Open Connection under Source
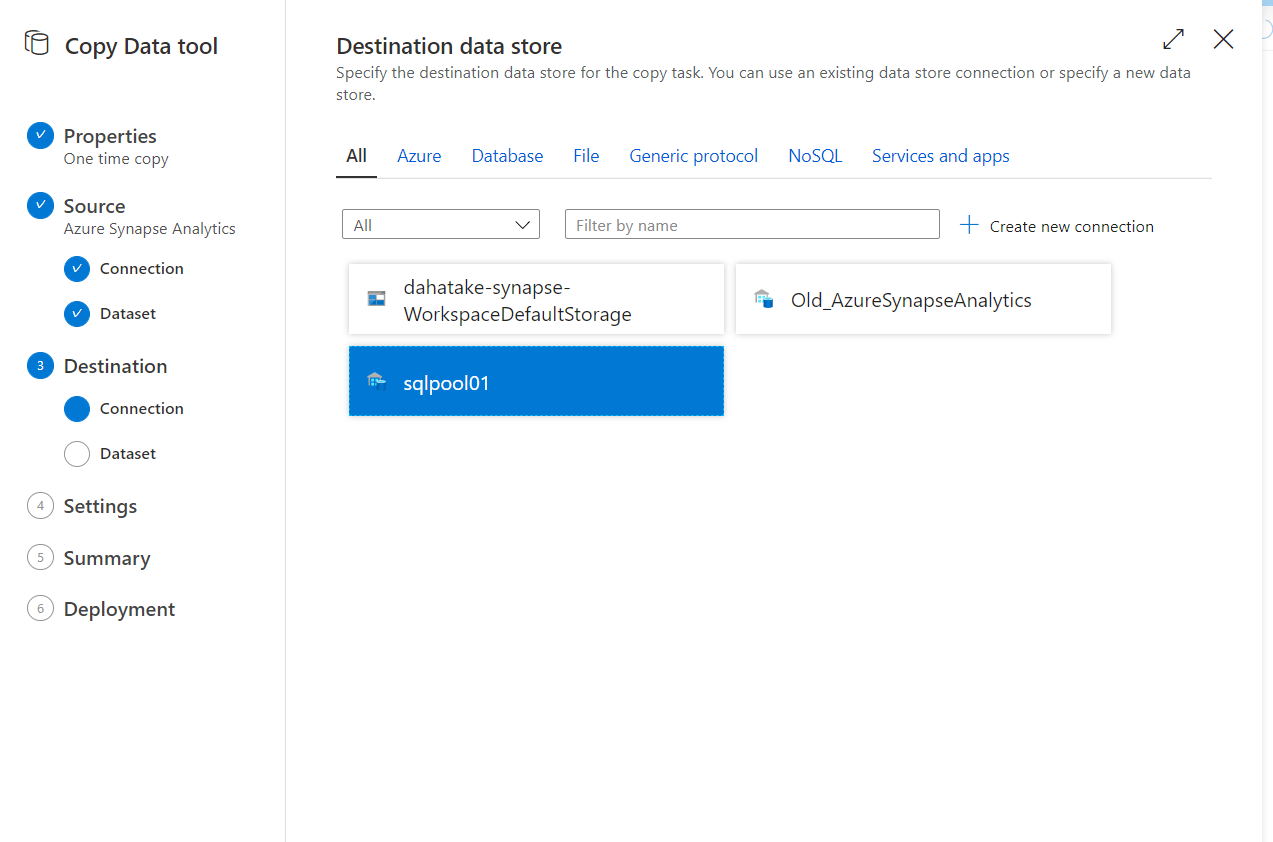 point(142,268)
